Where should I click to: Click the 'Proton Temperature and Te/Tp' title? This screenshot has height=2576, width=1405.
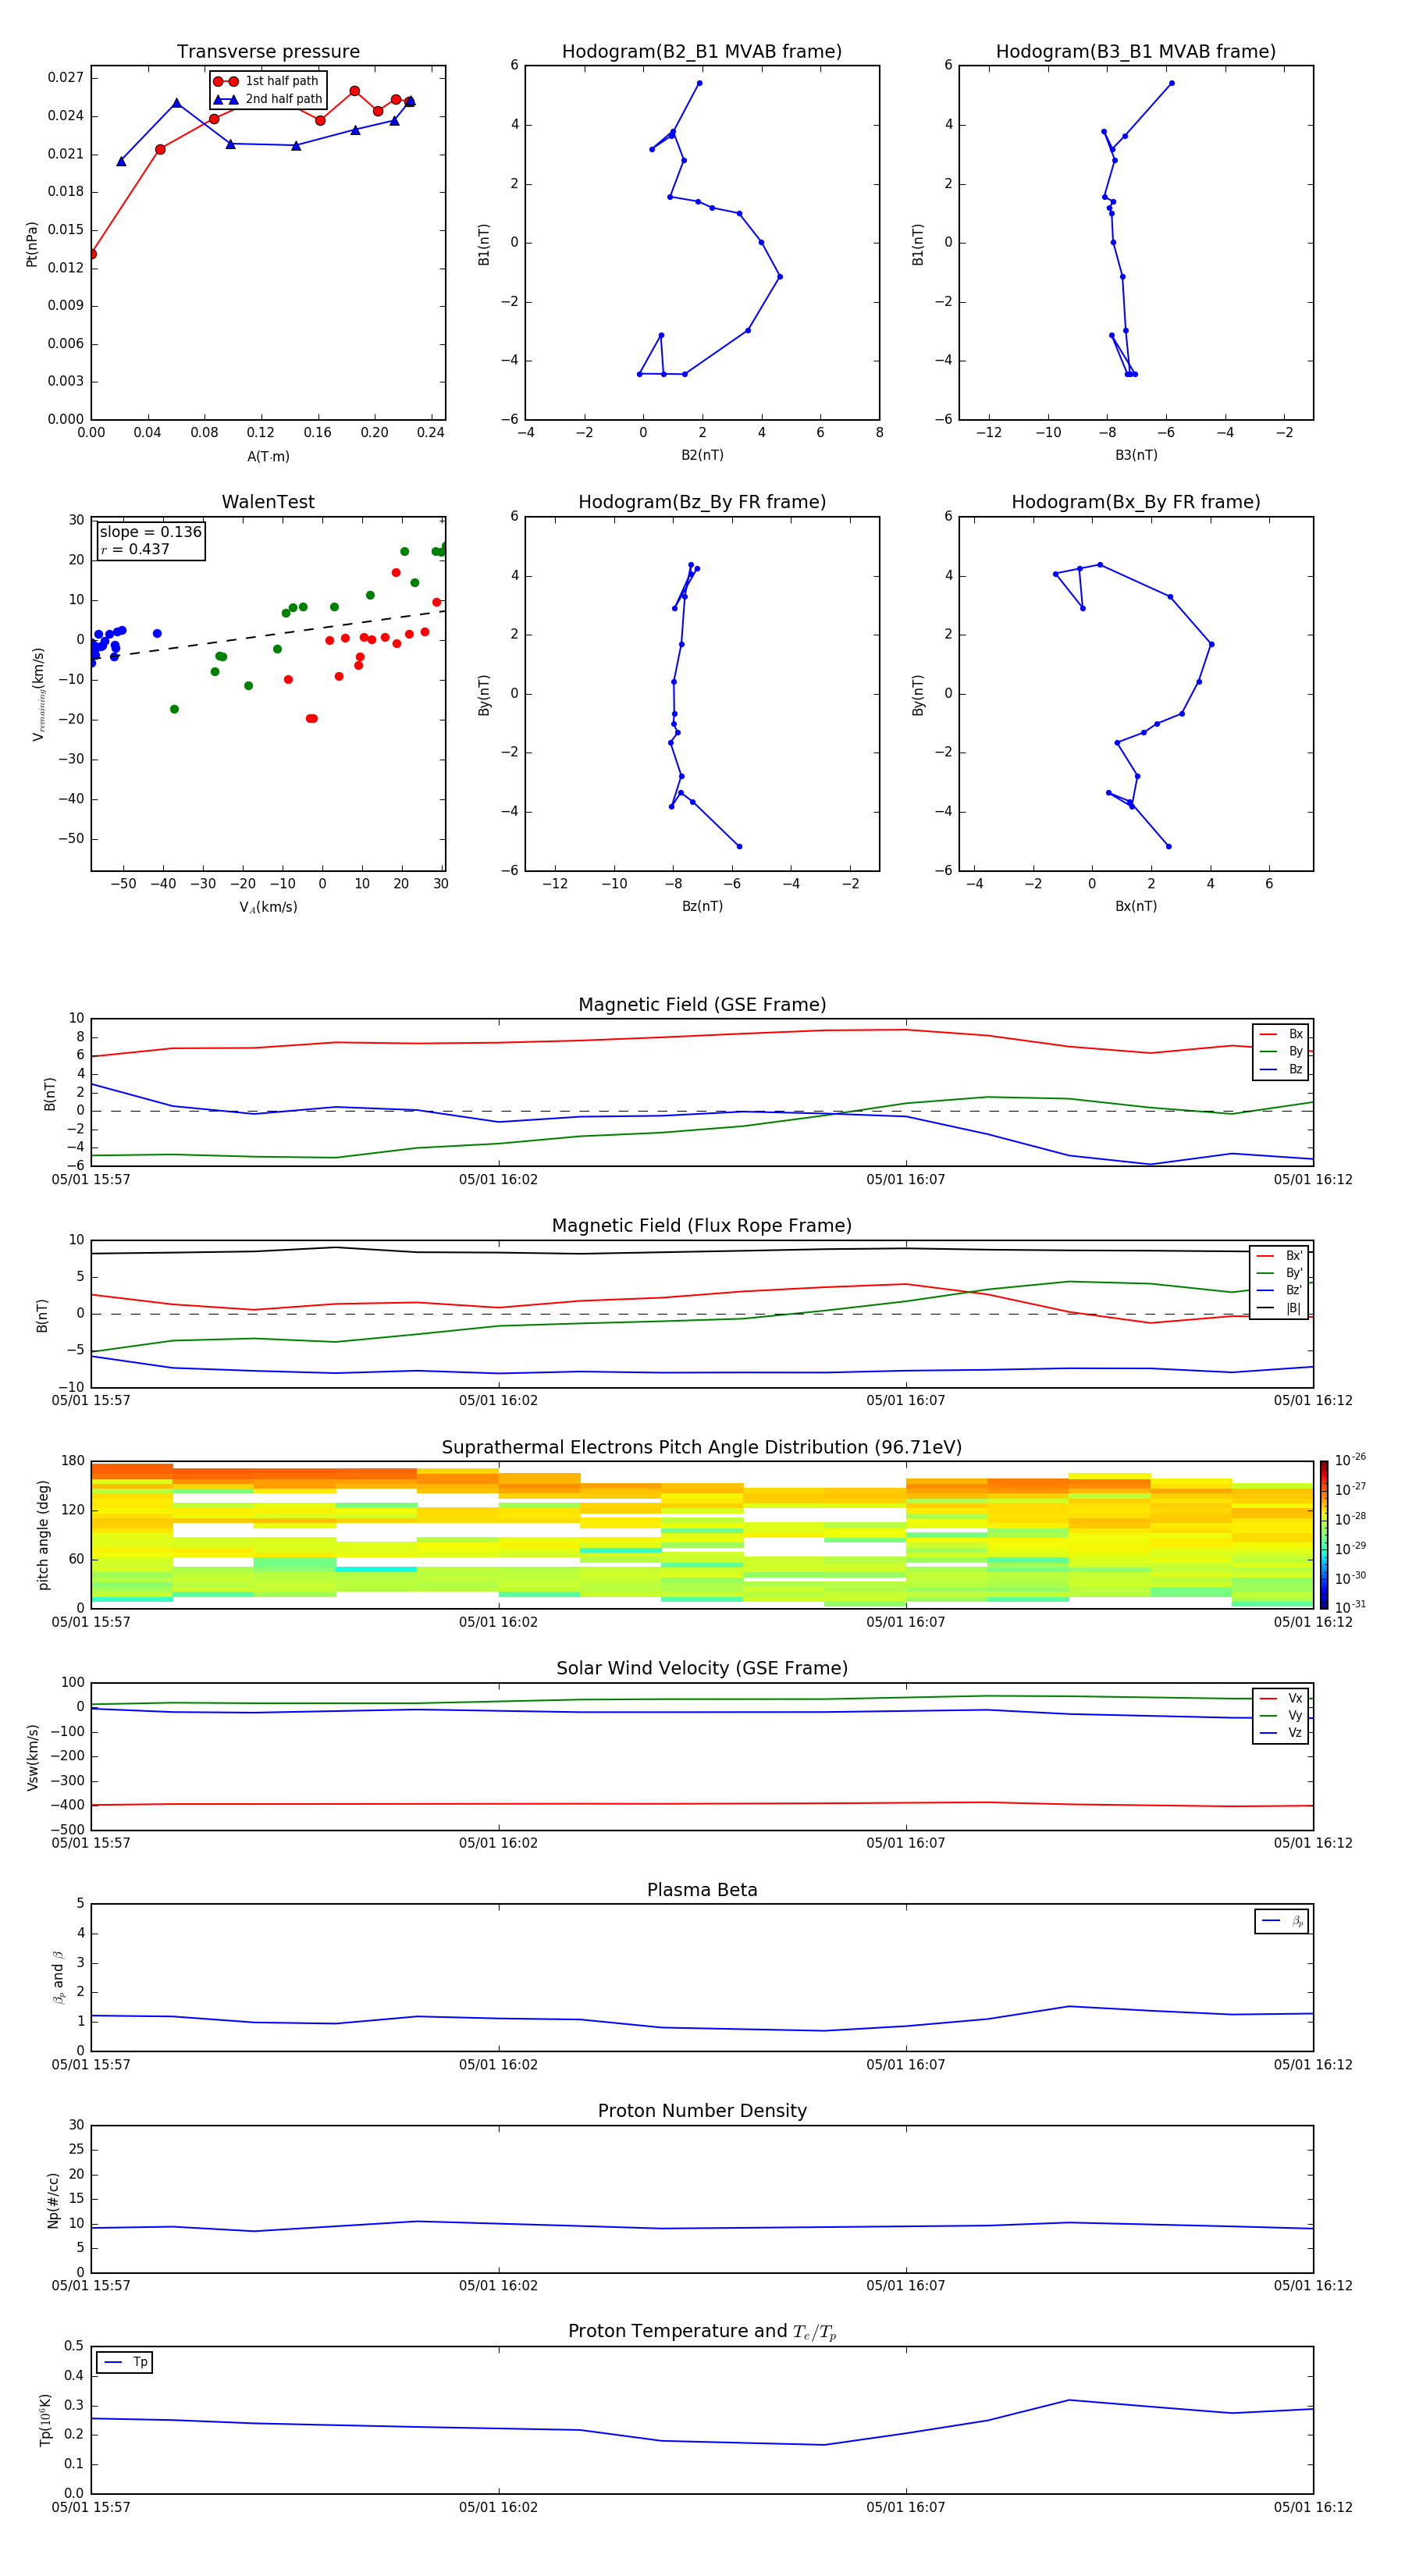[702, 2332]
